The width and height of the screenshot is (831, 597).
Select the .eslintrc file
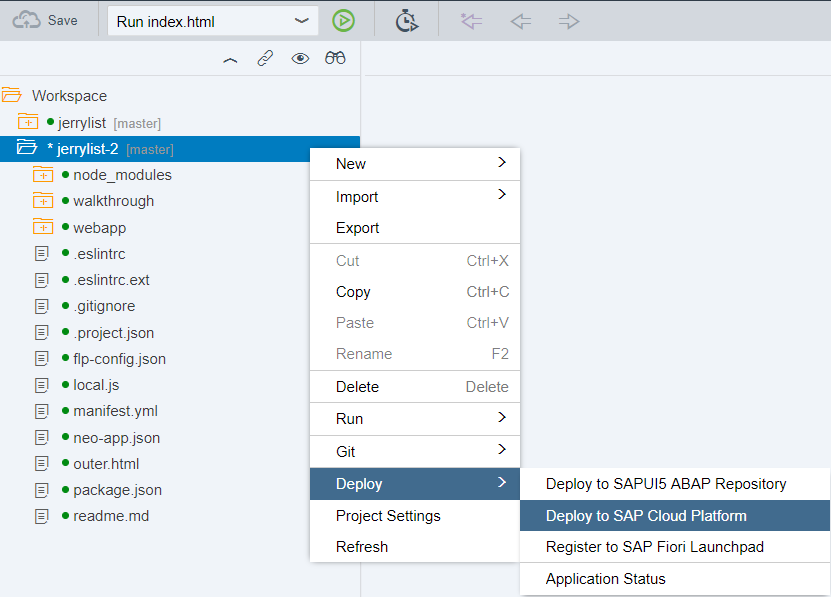tap(99, 254)
